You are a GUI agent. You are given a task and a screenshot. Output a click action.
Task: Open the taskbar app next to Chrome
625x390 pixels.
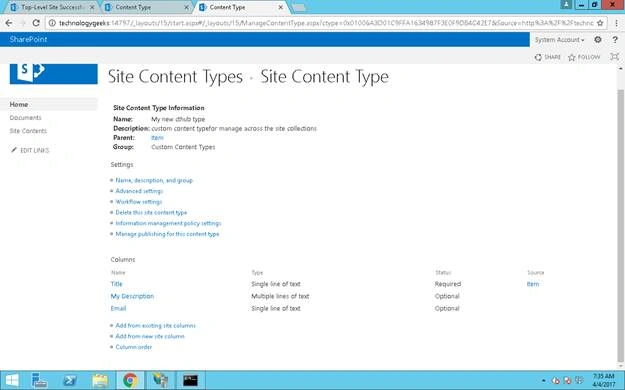coord(161,380)
